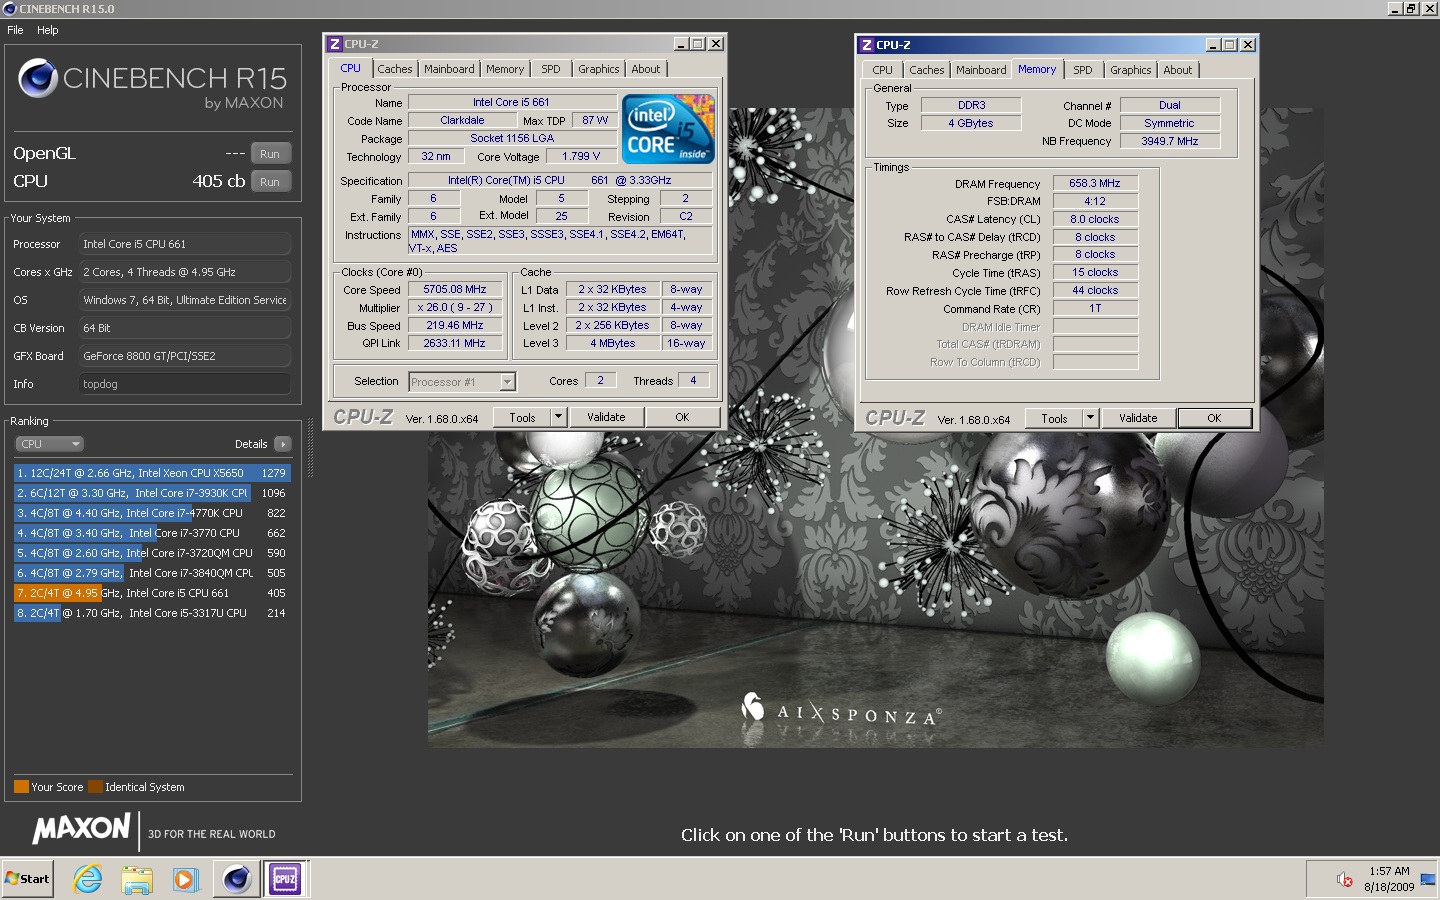1440x900 pixels.
Task: Open SPD tab in Memory CPU-Z window
Action: (1083, 70)
